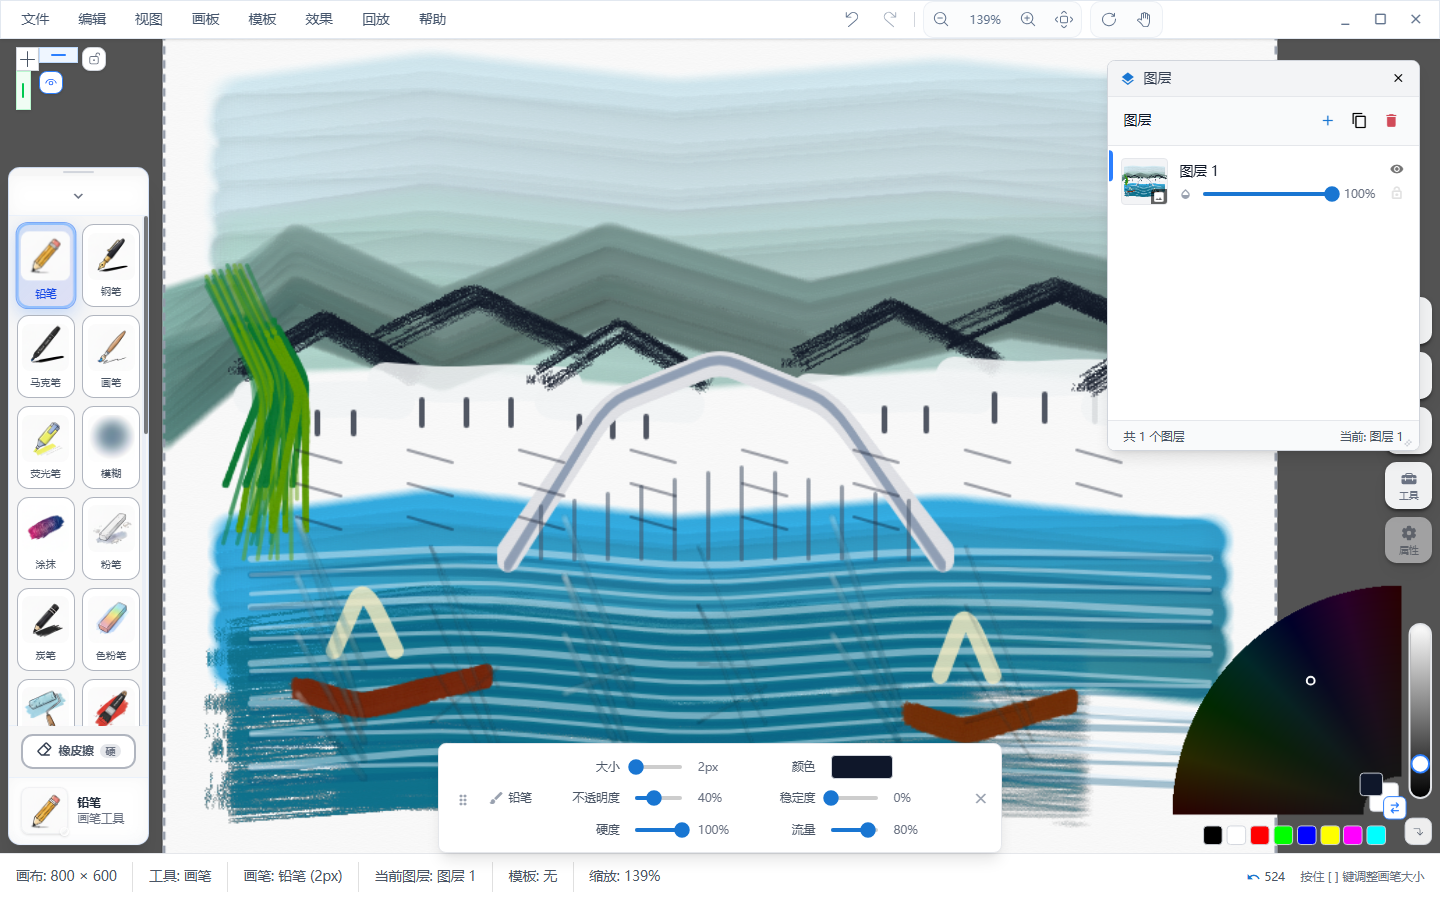Open the 回放 menu
The image size is (1440, 900).
tap(376, 19)
